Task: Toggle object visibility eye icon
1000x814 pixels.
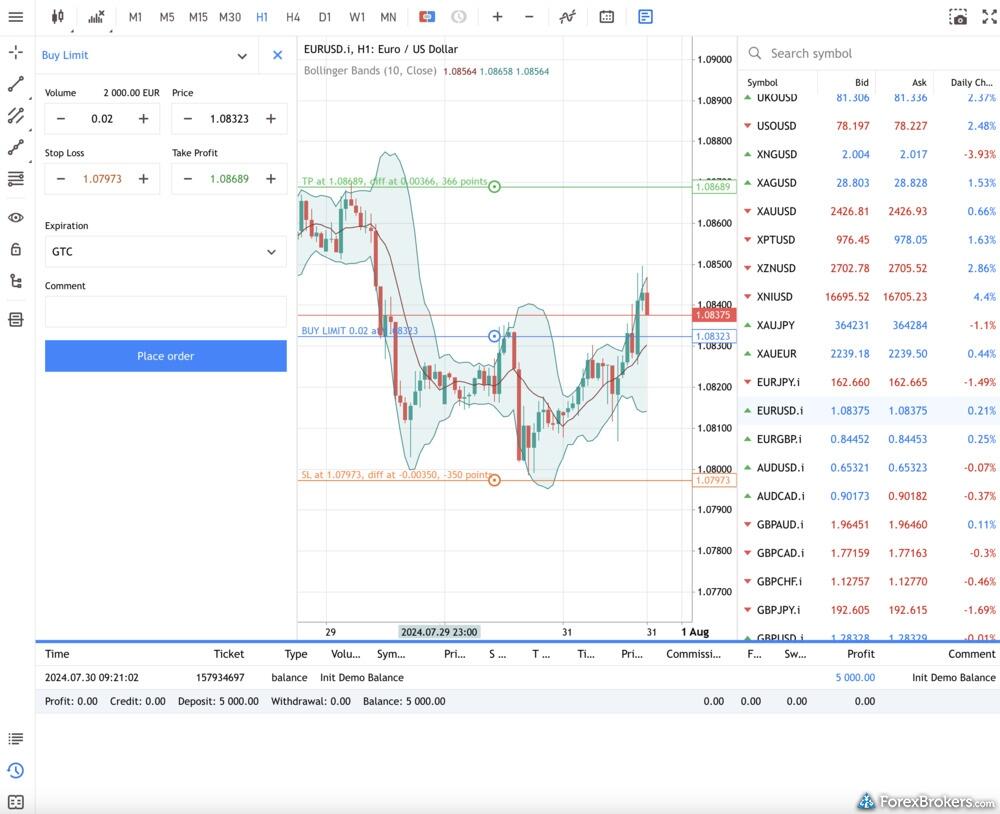Action: pos(15,217)
